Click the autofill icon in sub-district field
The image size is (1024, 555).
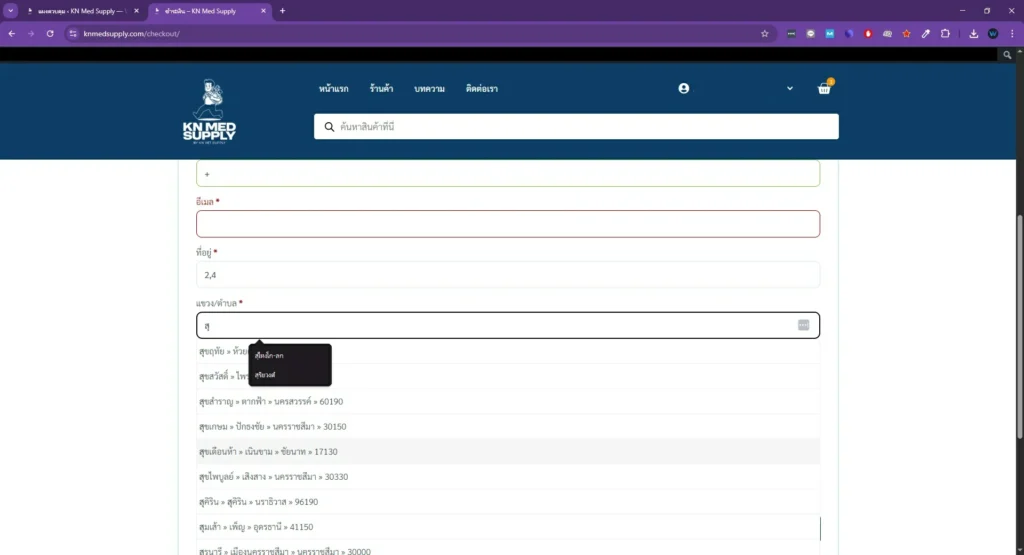coord(803,325)
